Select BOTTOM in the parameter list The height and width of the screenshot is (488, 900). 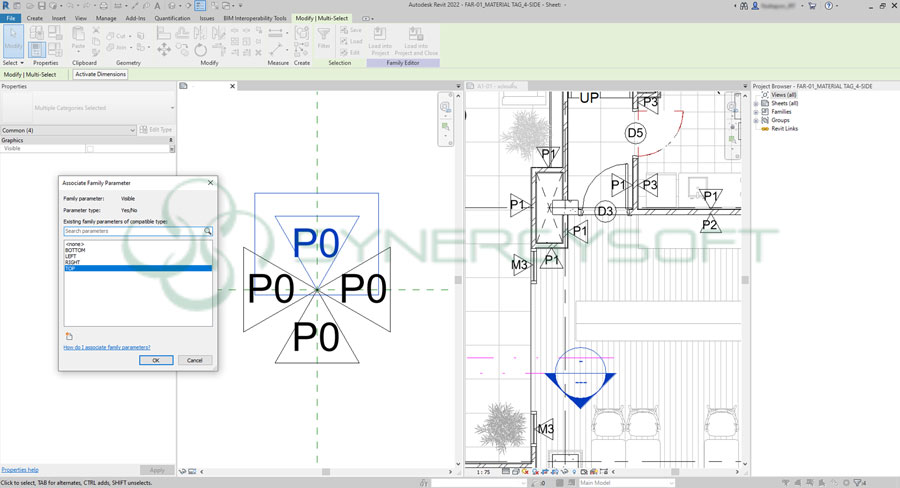coord(75,250)
